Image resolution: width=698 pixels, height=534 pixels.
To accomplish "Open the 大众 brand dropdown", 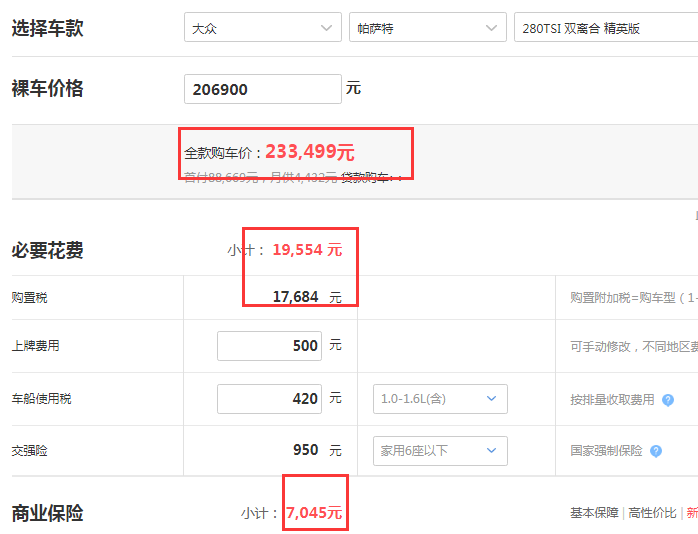I will click(x=263, y=28).
